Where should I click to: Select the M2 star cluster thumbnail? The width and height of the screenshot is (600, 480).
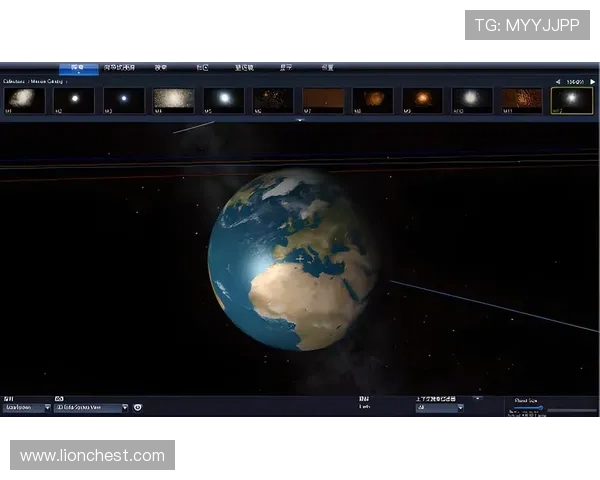point(74,99)
